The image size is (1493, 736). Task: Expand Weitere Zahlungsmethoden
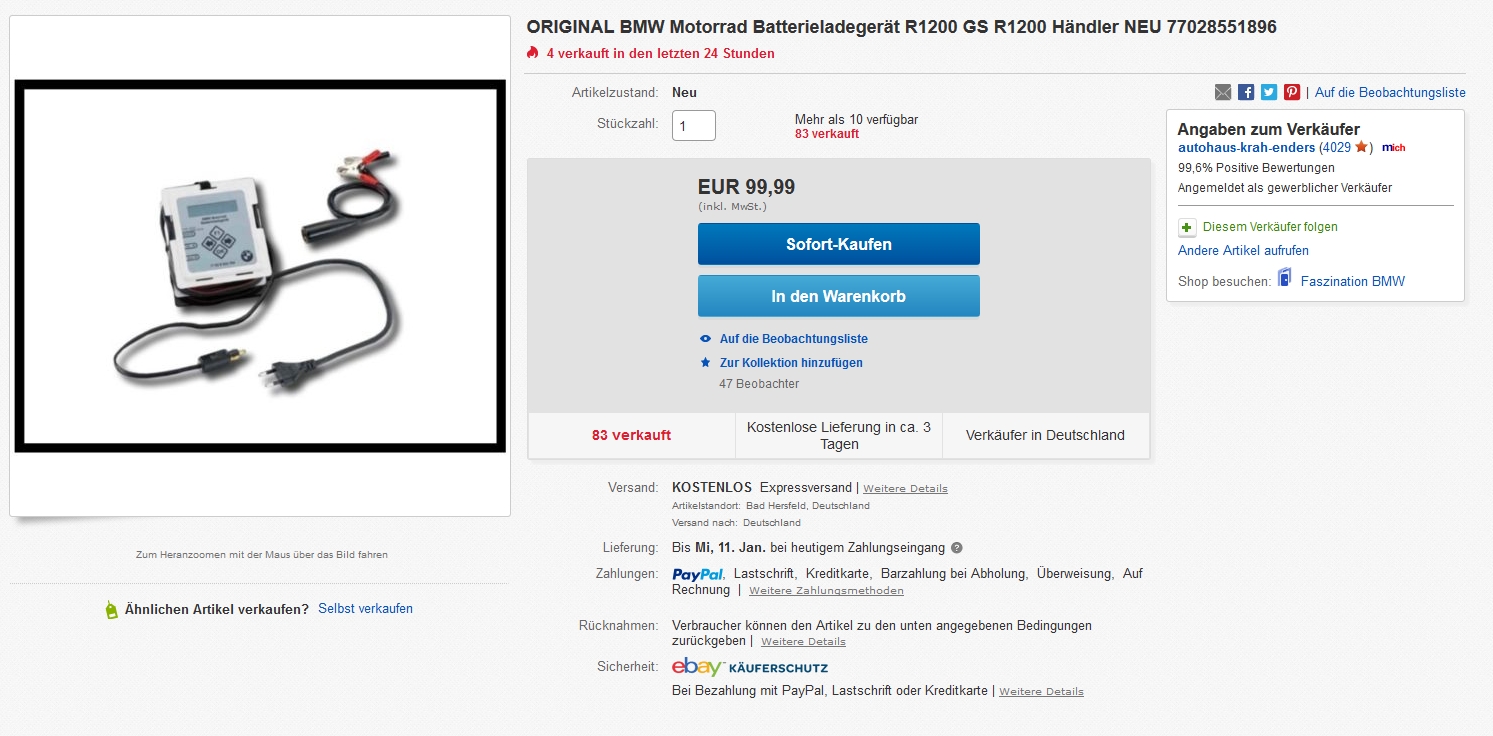pos(826,591)
